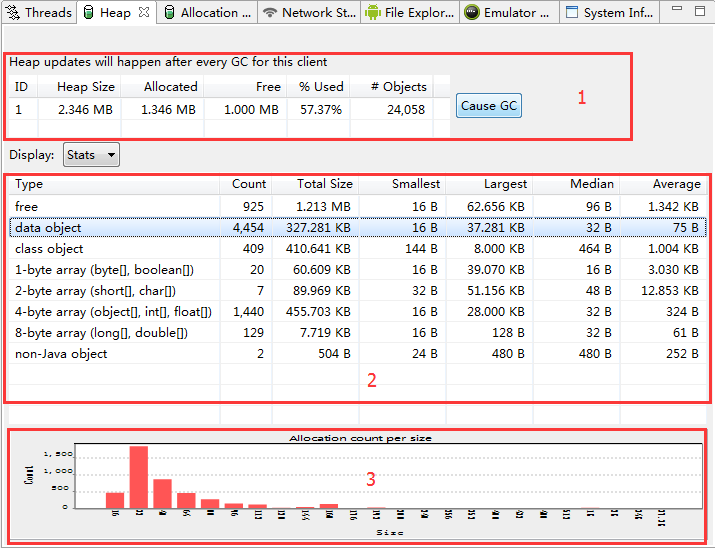Viewport: 715px width, 548px height.
Task: Select the class object row
Action: 358,249
